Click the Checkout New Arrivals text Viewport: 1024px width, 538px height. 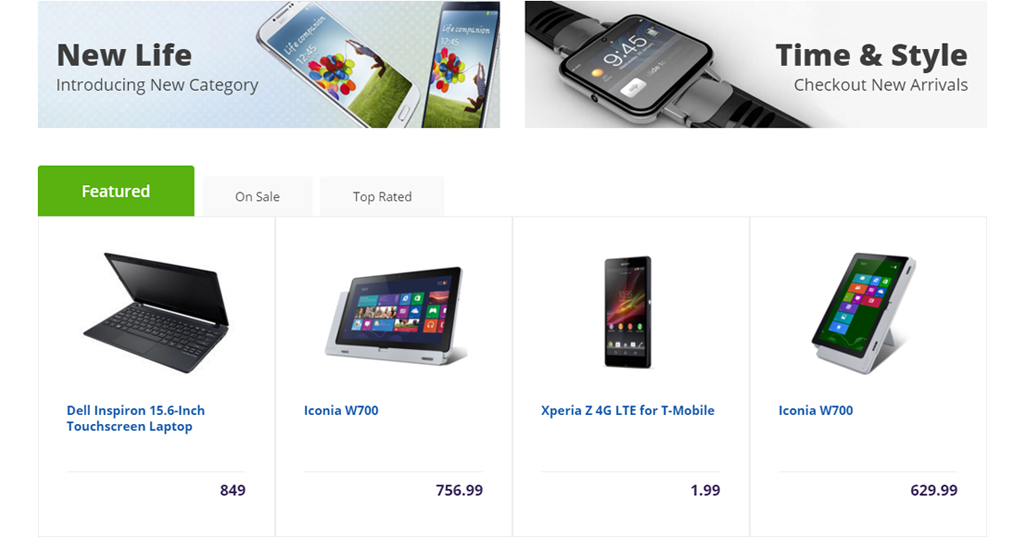tap(880, 85)
